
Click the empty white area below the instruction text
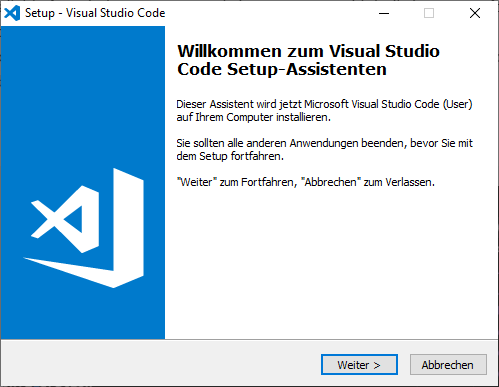330,263
